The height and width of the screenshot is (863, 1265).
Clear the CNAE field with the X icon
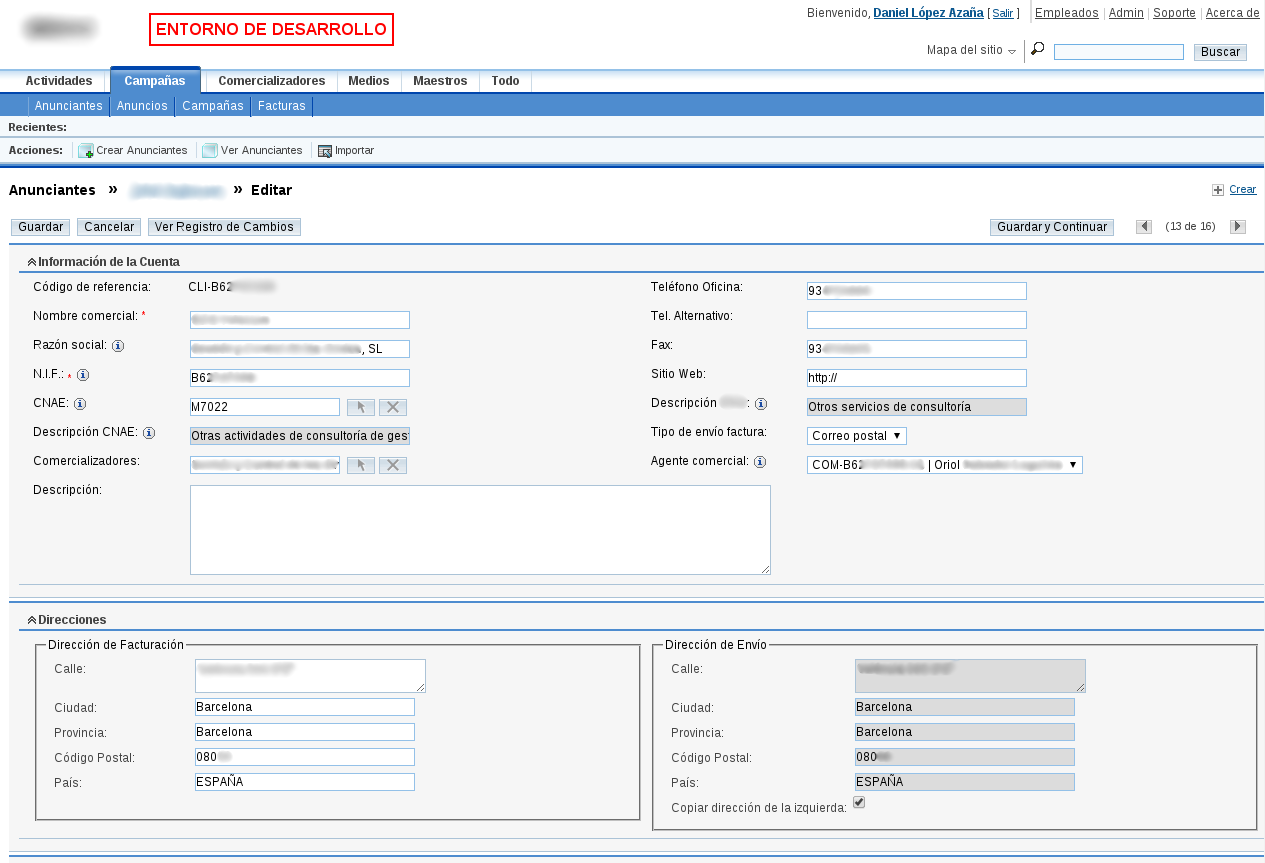(392, 407)
